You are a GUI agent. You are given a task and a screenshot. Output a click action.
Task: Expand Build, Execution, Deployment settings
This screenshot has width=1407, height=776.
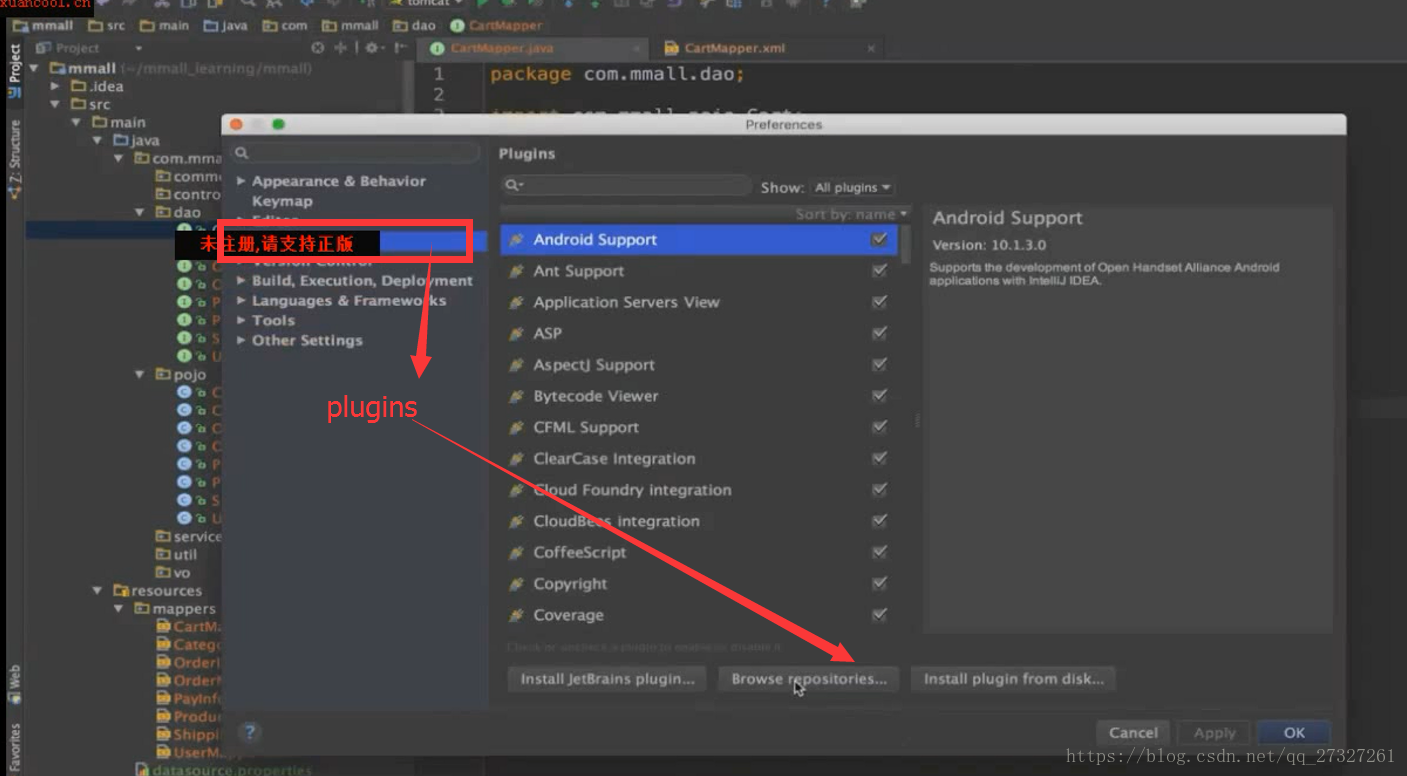click(x=241, y=281)
